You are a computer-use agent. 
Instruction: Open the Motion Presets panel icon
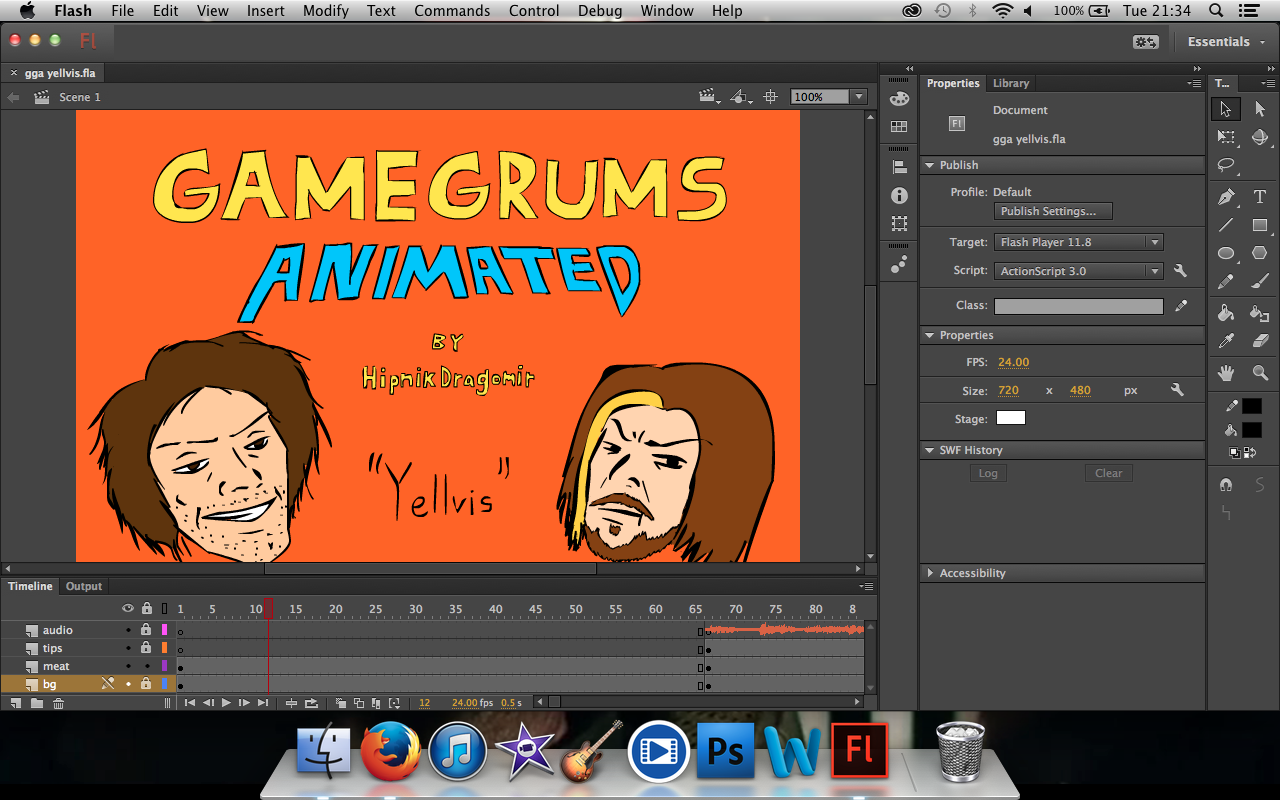(899, 264)
